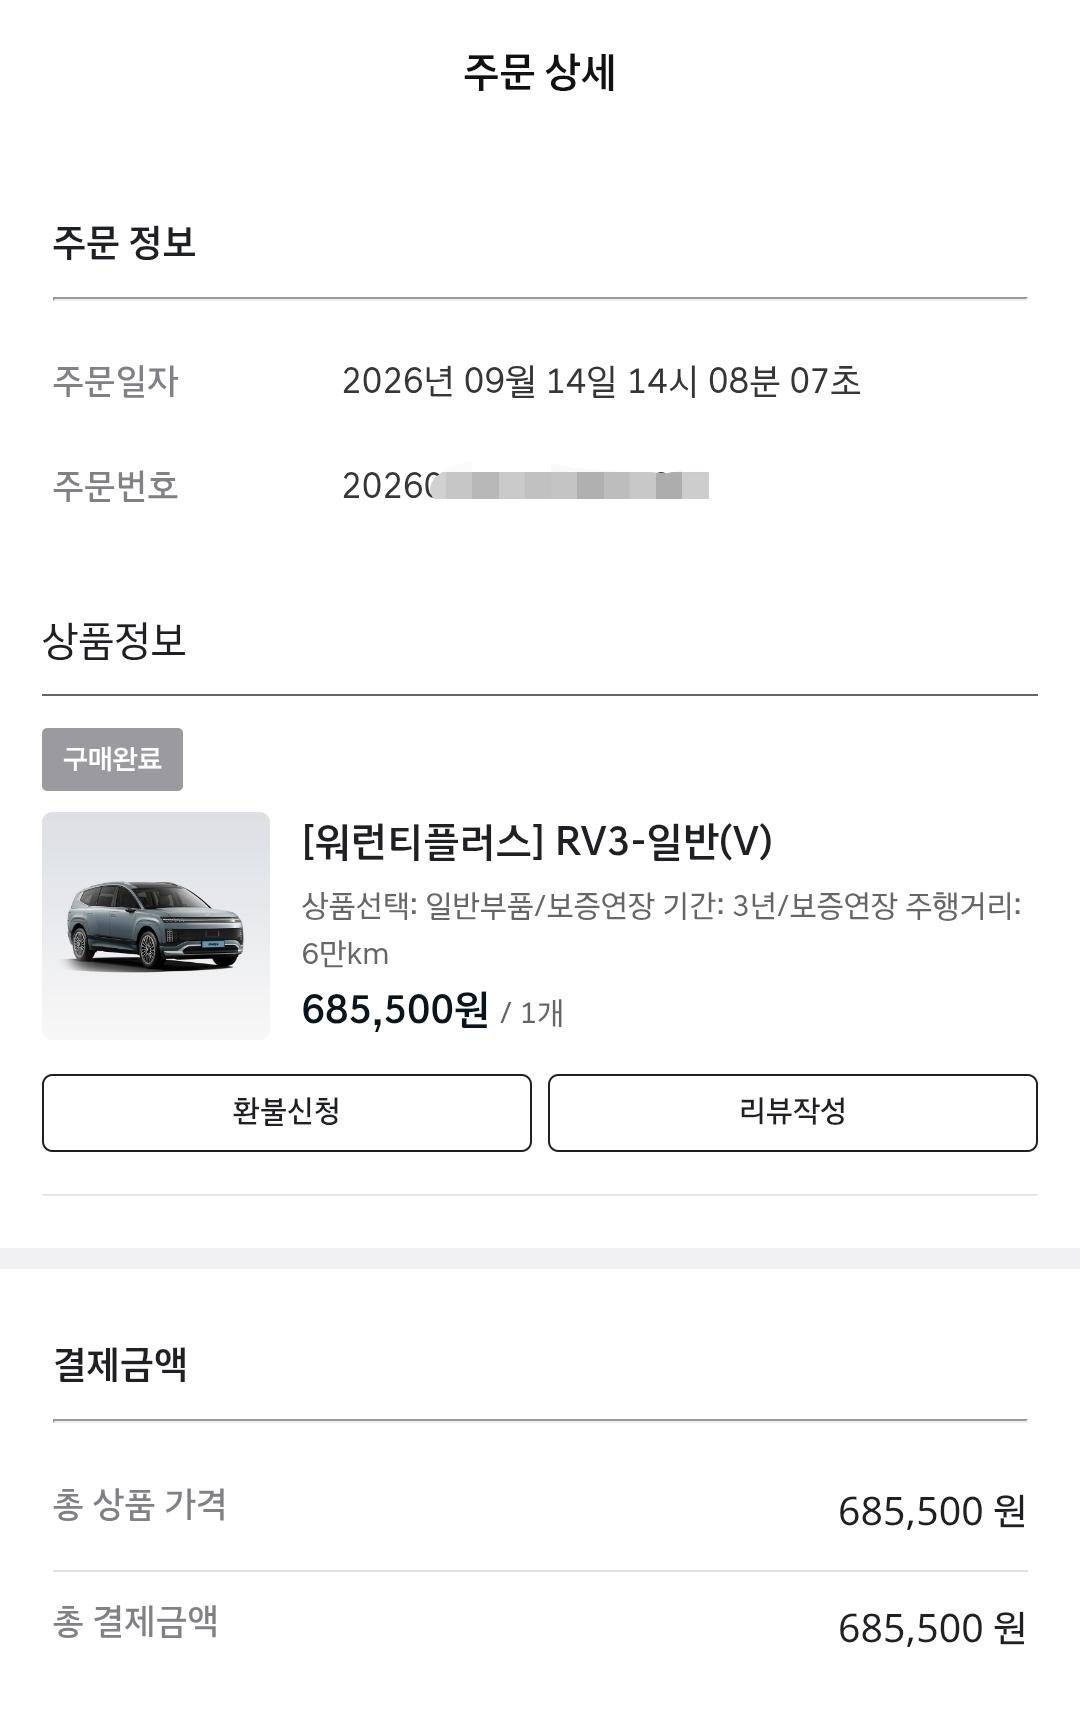Click the 주문번호 label
The image size is (1080, 1712).
115,486
